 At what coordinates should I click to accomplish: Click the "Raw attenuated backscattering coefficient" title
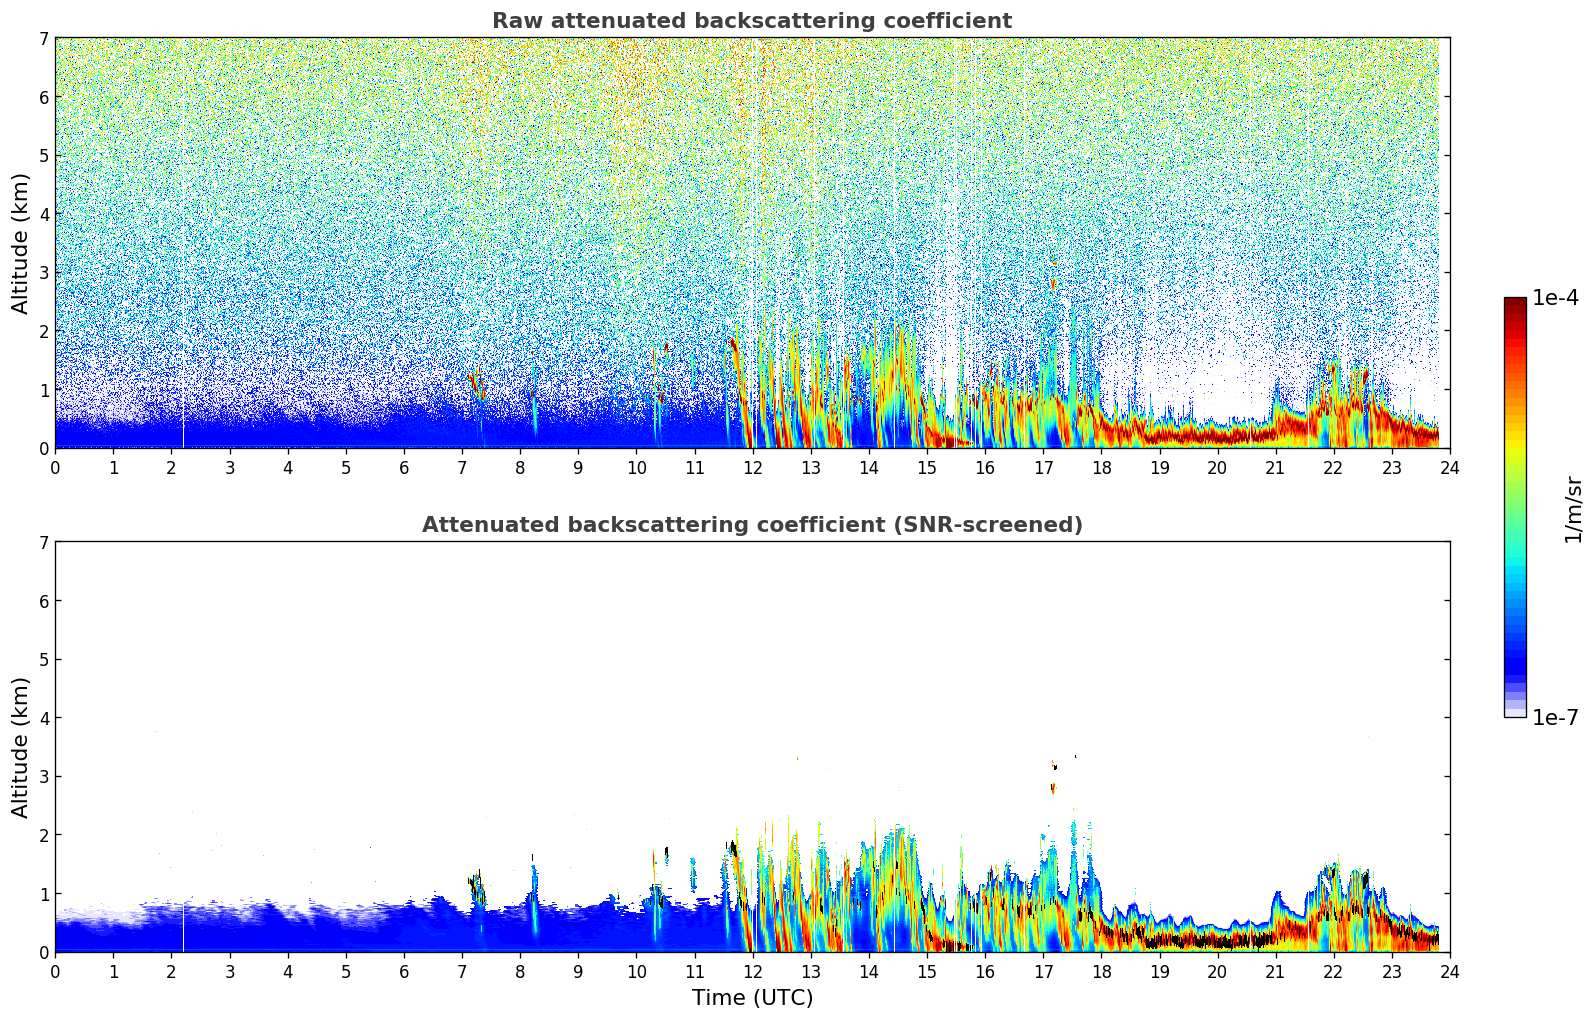(752, 21)
